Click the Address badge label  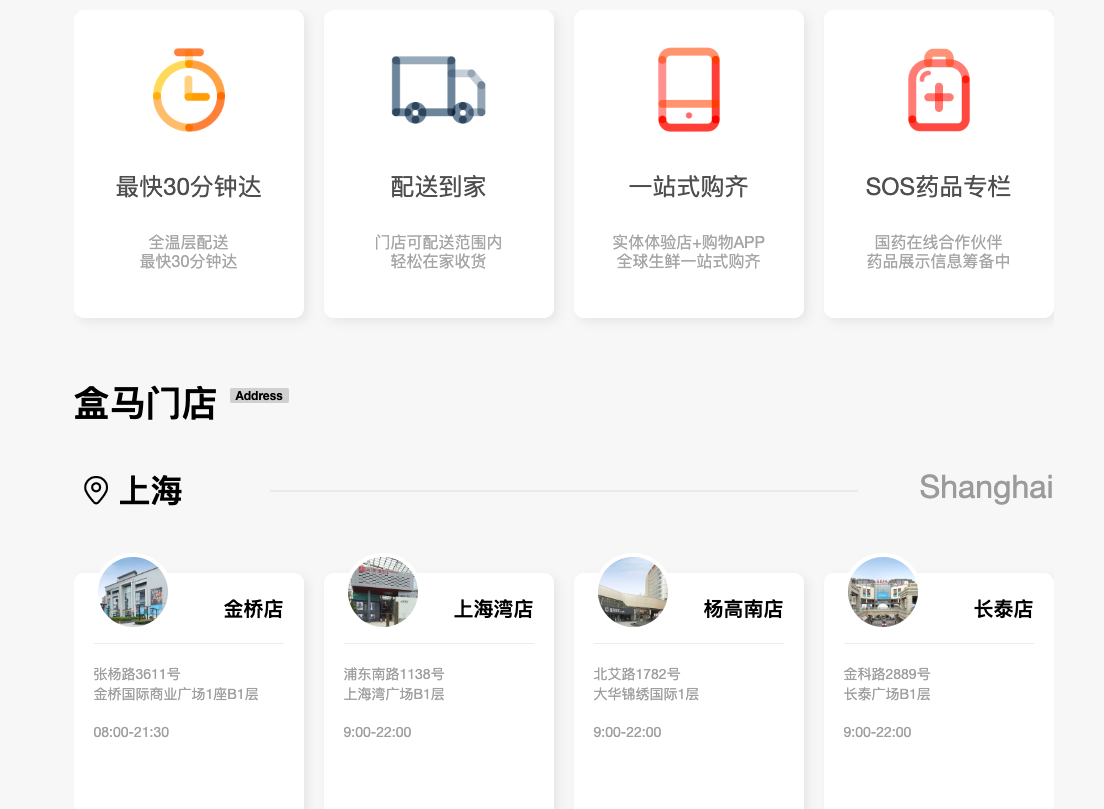click(259, 396)
